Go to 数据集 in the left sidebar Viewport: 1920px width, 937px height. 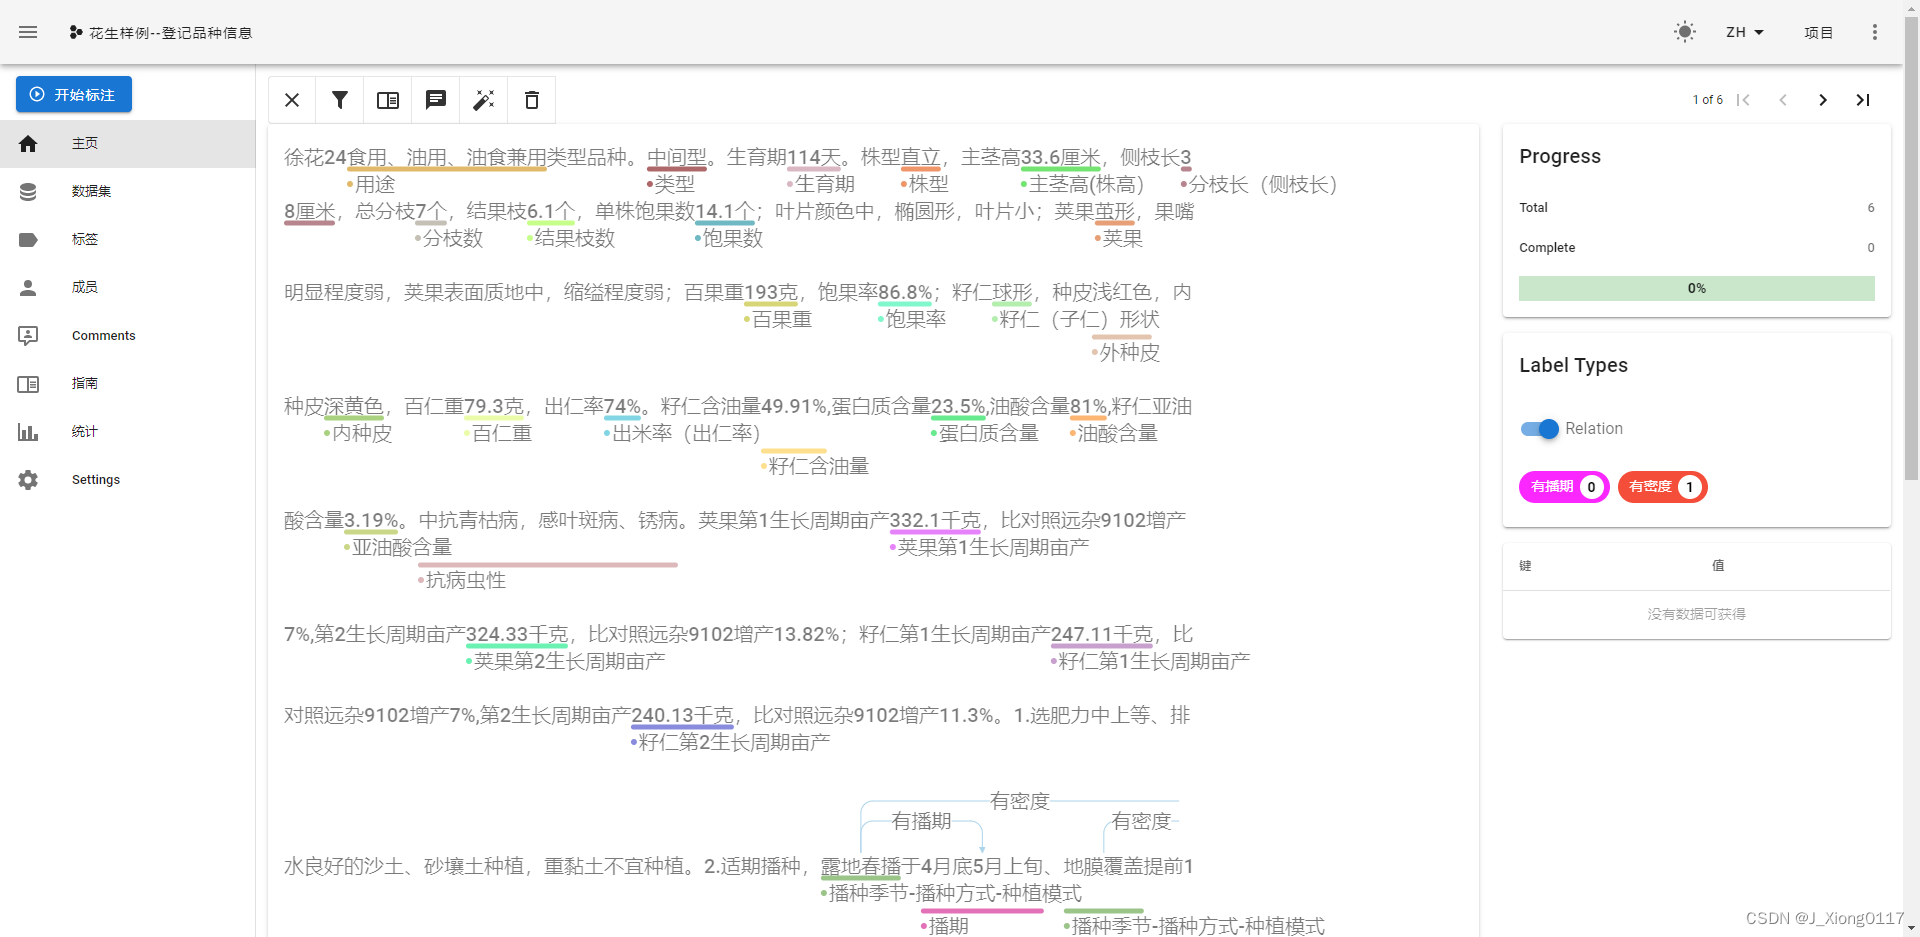91,191
